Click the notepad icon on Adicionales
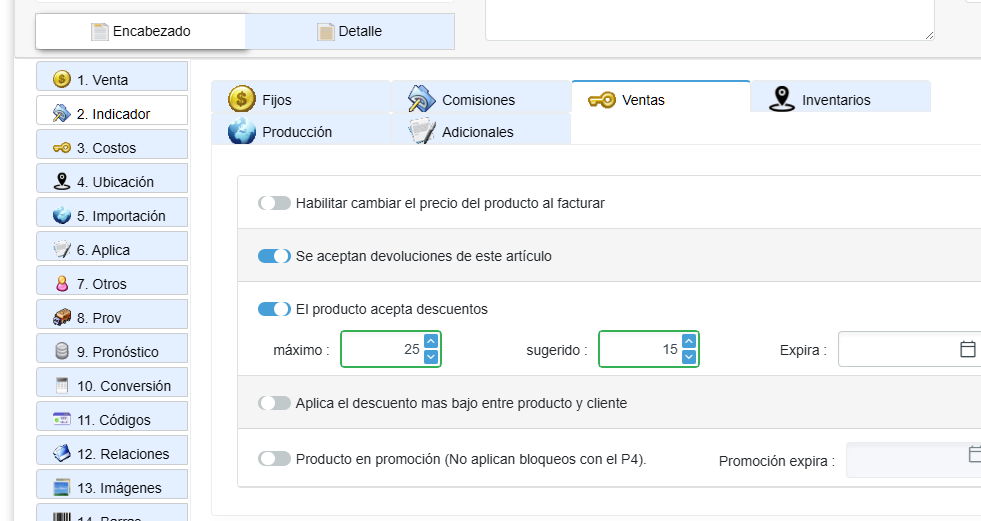The width and height of the screenshot is (981, 521). (422, 131)
